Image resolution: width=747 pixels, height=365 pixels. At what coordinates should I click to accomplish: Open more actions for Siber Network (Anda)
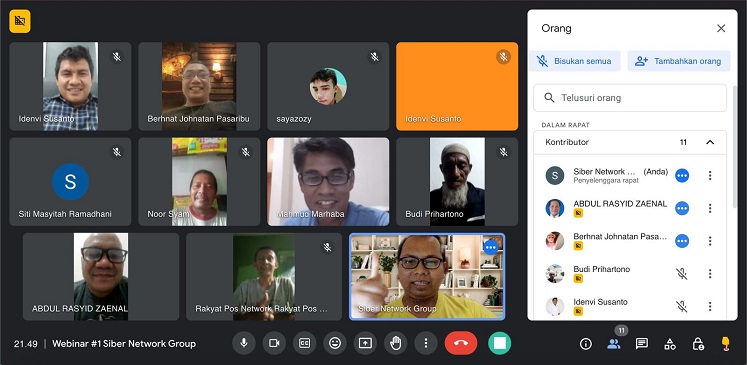click(x=710, y=175)
